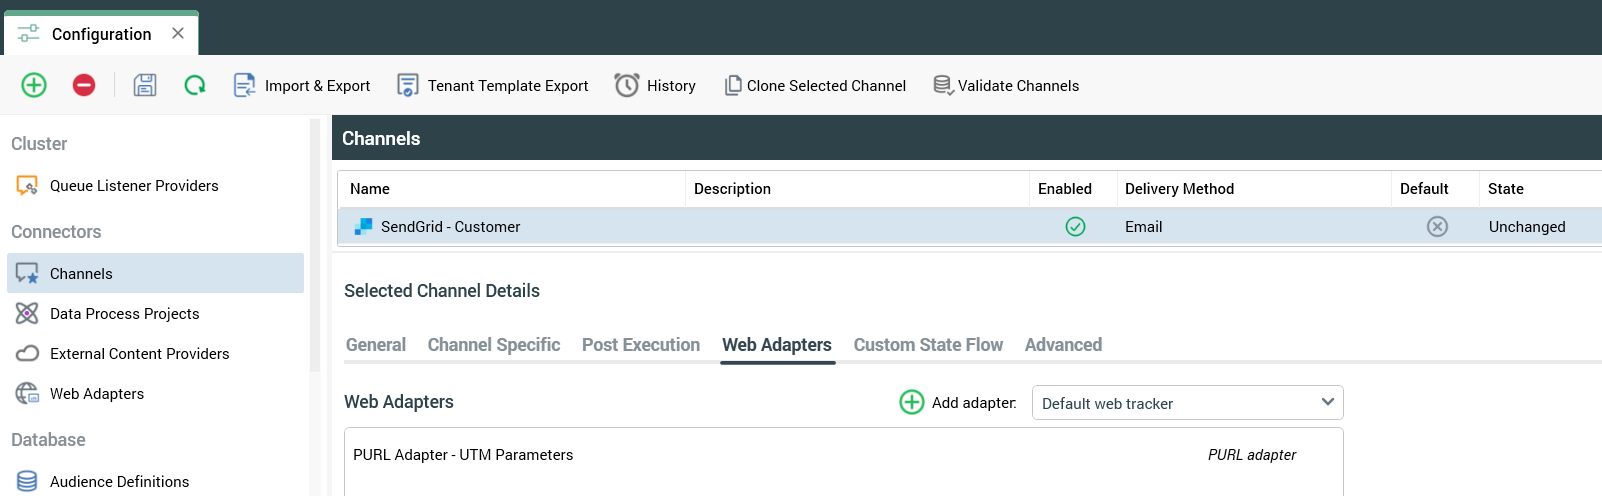Image resolution: width=1602 pixels, height=496 pixels.
Task: Switch to the Custom State Flow tab
Action: click(928, 345)
